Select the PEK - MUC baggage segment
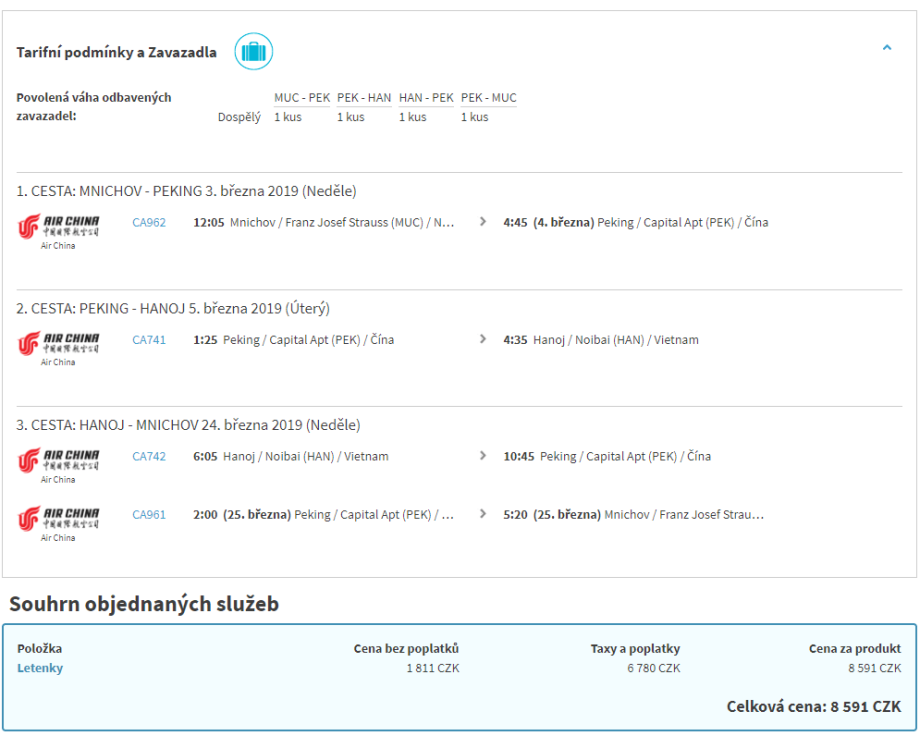The width and height of the screenshot is (920, 736). pyautogui.click(x=489, y=98)
